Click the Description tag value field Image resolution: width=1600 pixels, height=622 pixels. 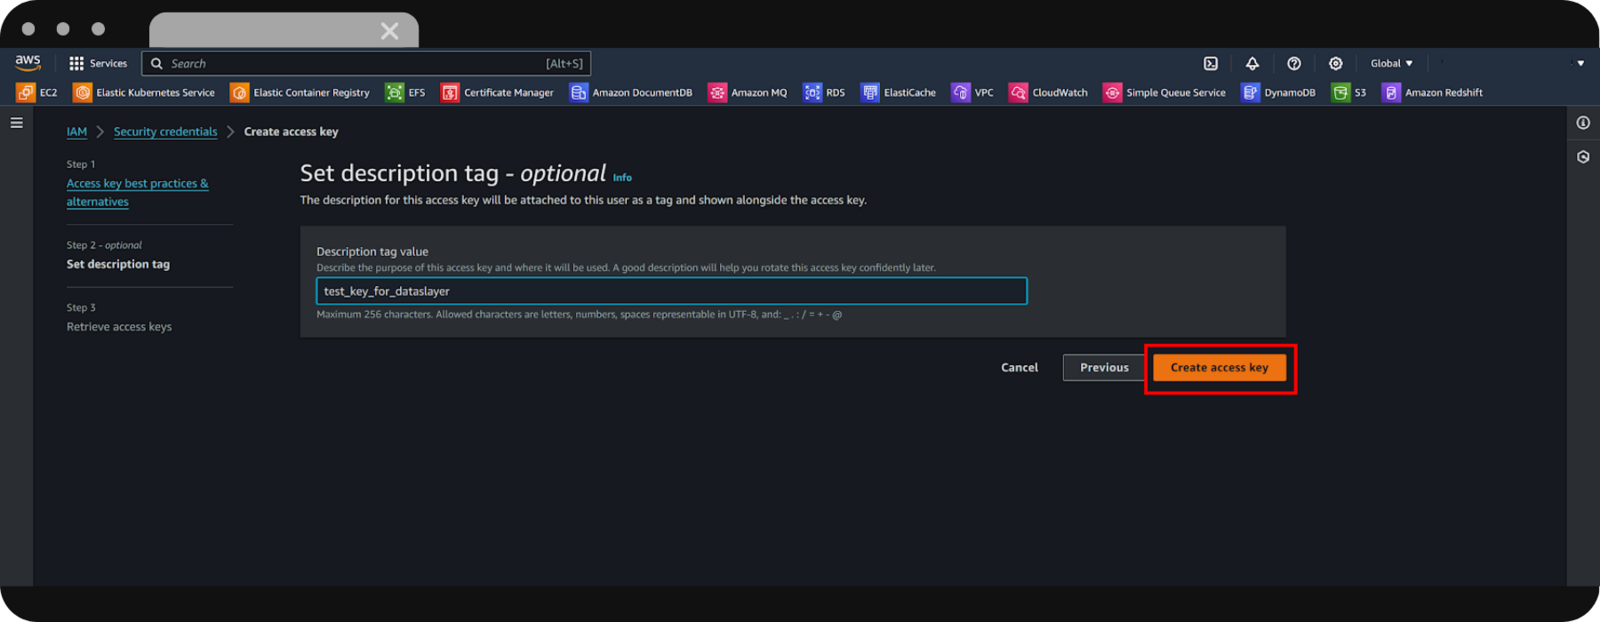pyautogui.click(x=671, y=291)
